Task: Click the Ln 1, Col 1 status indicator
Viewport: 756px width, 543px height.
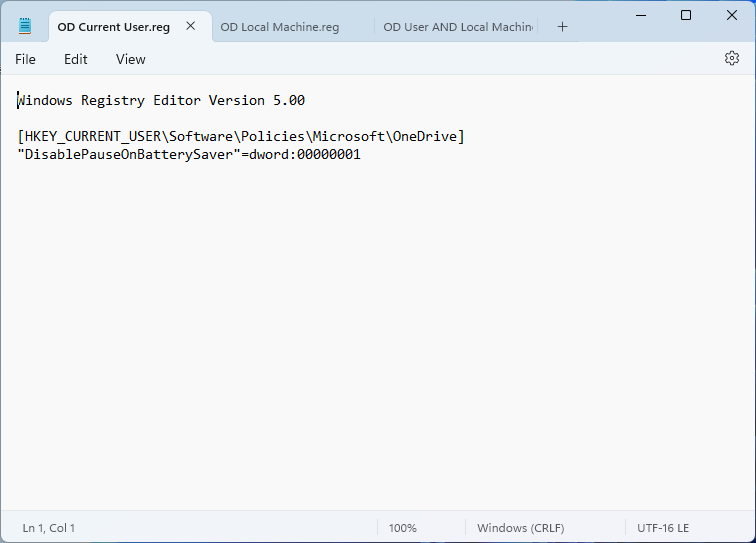Action: [x=49, y=528]
